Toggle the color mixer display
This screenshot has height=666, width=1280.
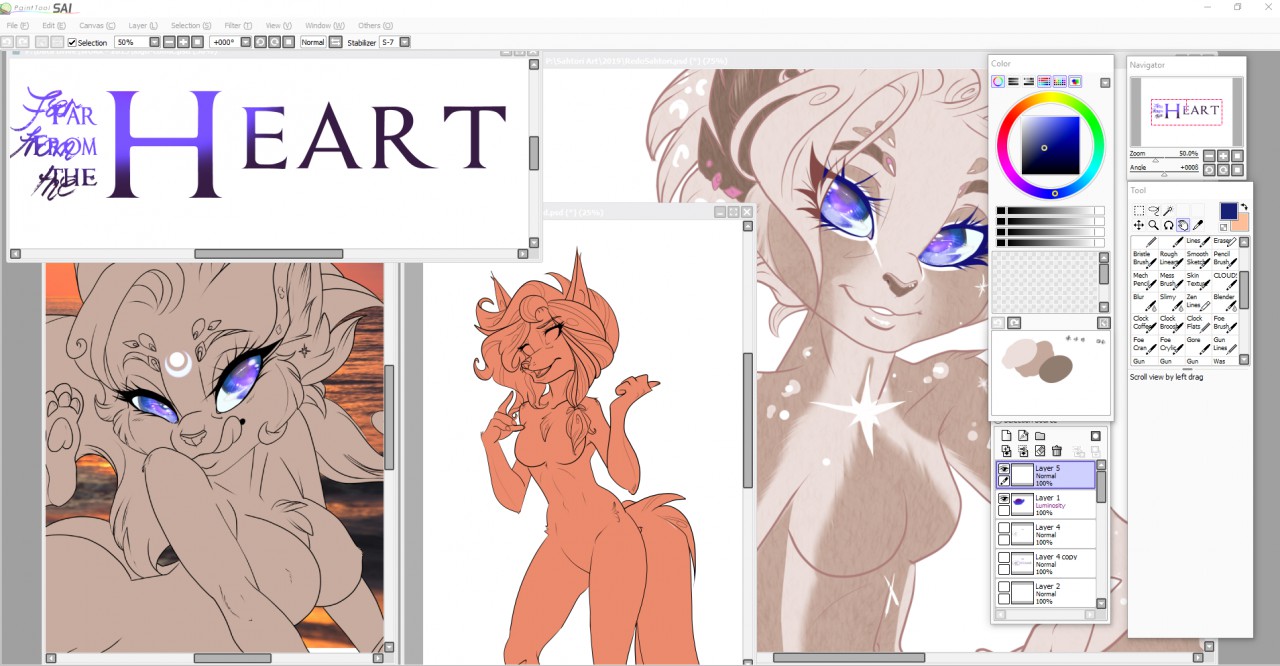coord(1044,82)
